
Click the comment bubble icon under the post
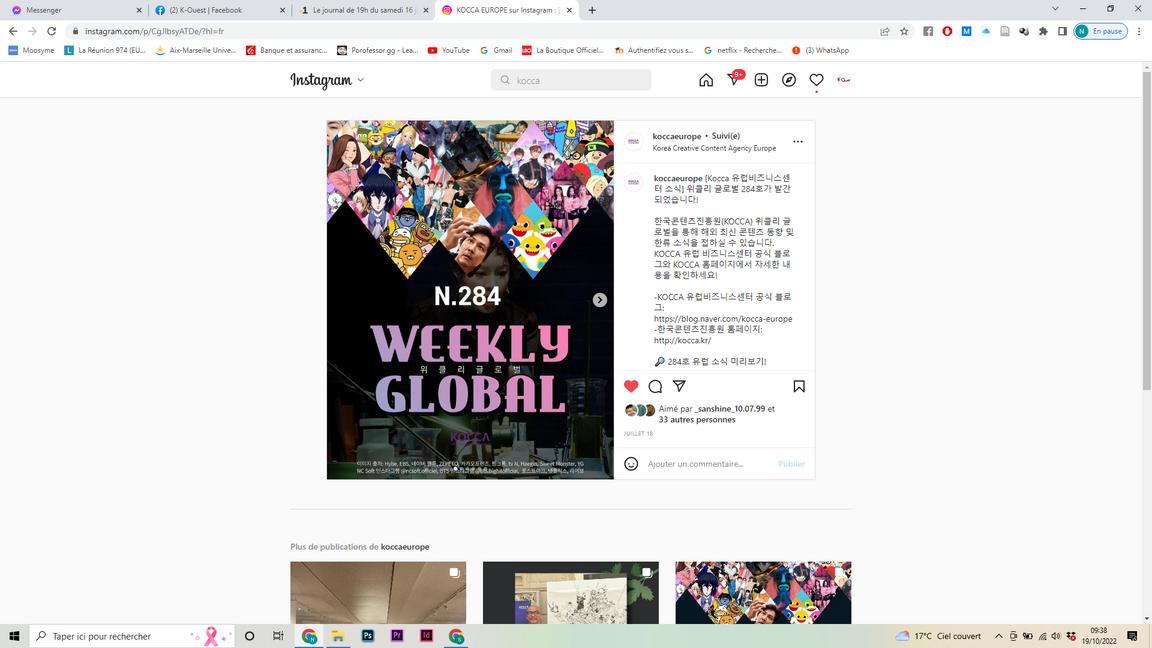(x=655, y=386)
